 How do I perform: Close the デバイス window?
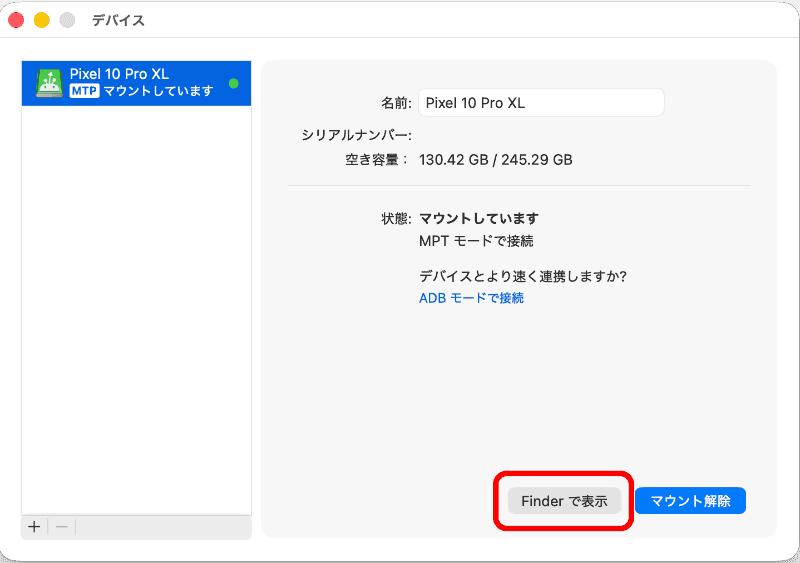16,20
